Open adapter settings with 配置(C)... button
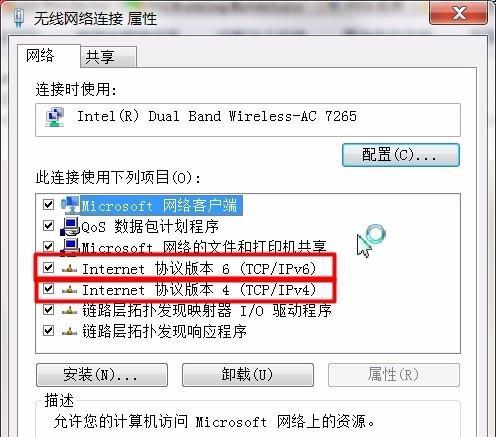The height and width of the screenshot is (437, 496). [401, 155]
